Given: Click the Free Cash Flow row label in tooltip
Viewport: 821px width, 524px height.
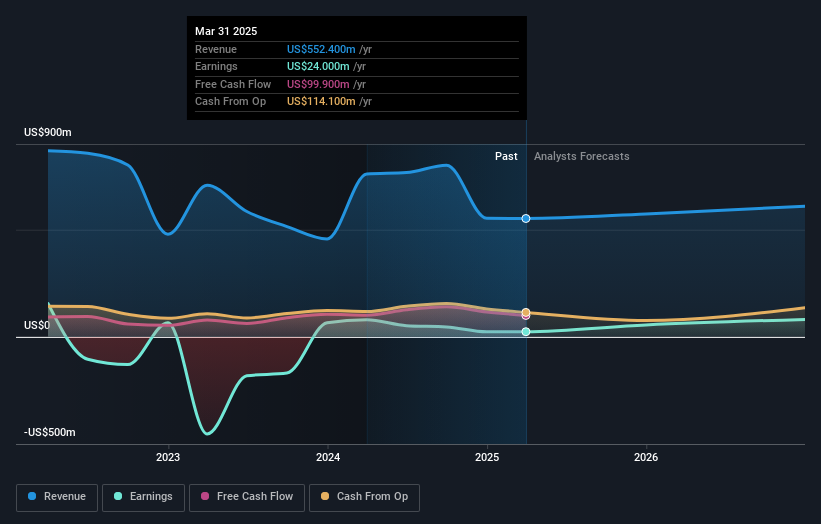Looking at the screenshot, I should tap(233, 84).
